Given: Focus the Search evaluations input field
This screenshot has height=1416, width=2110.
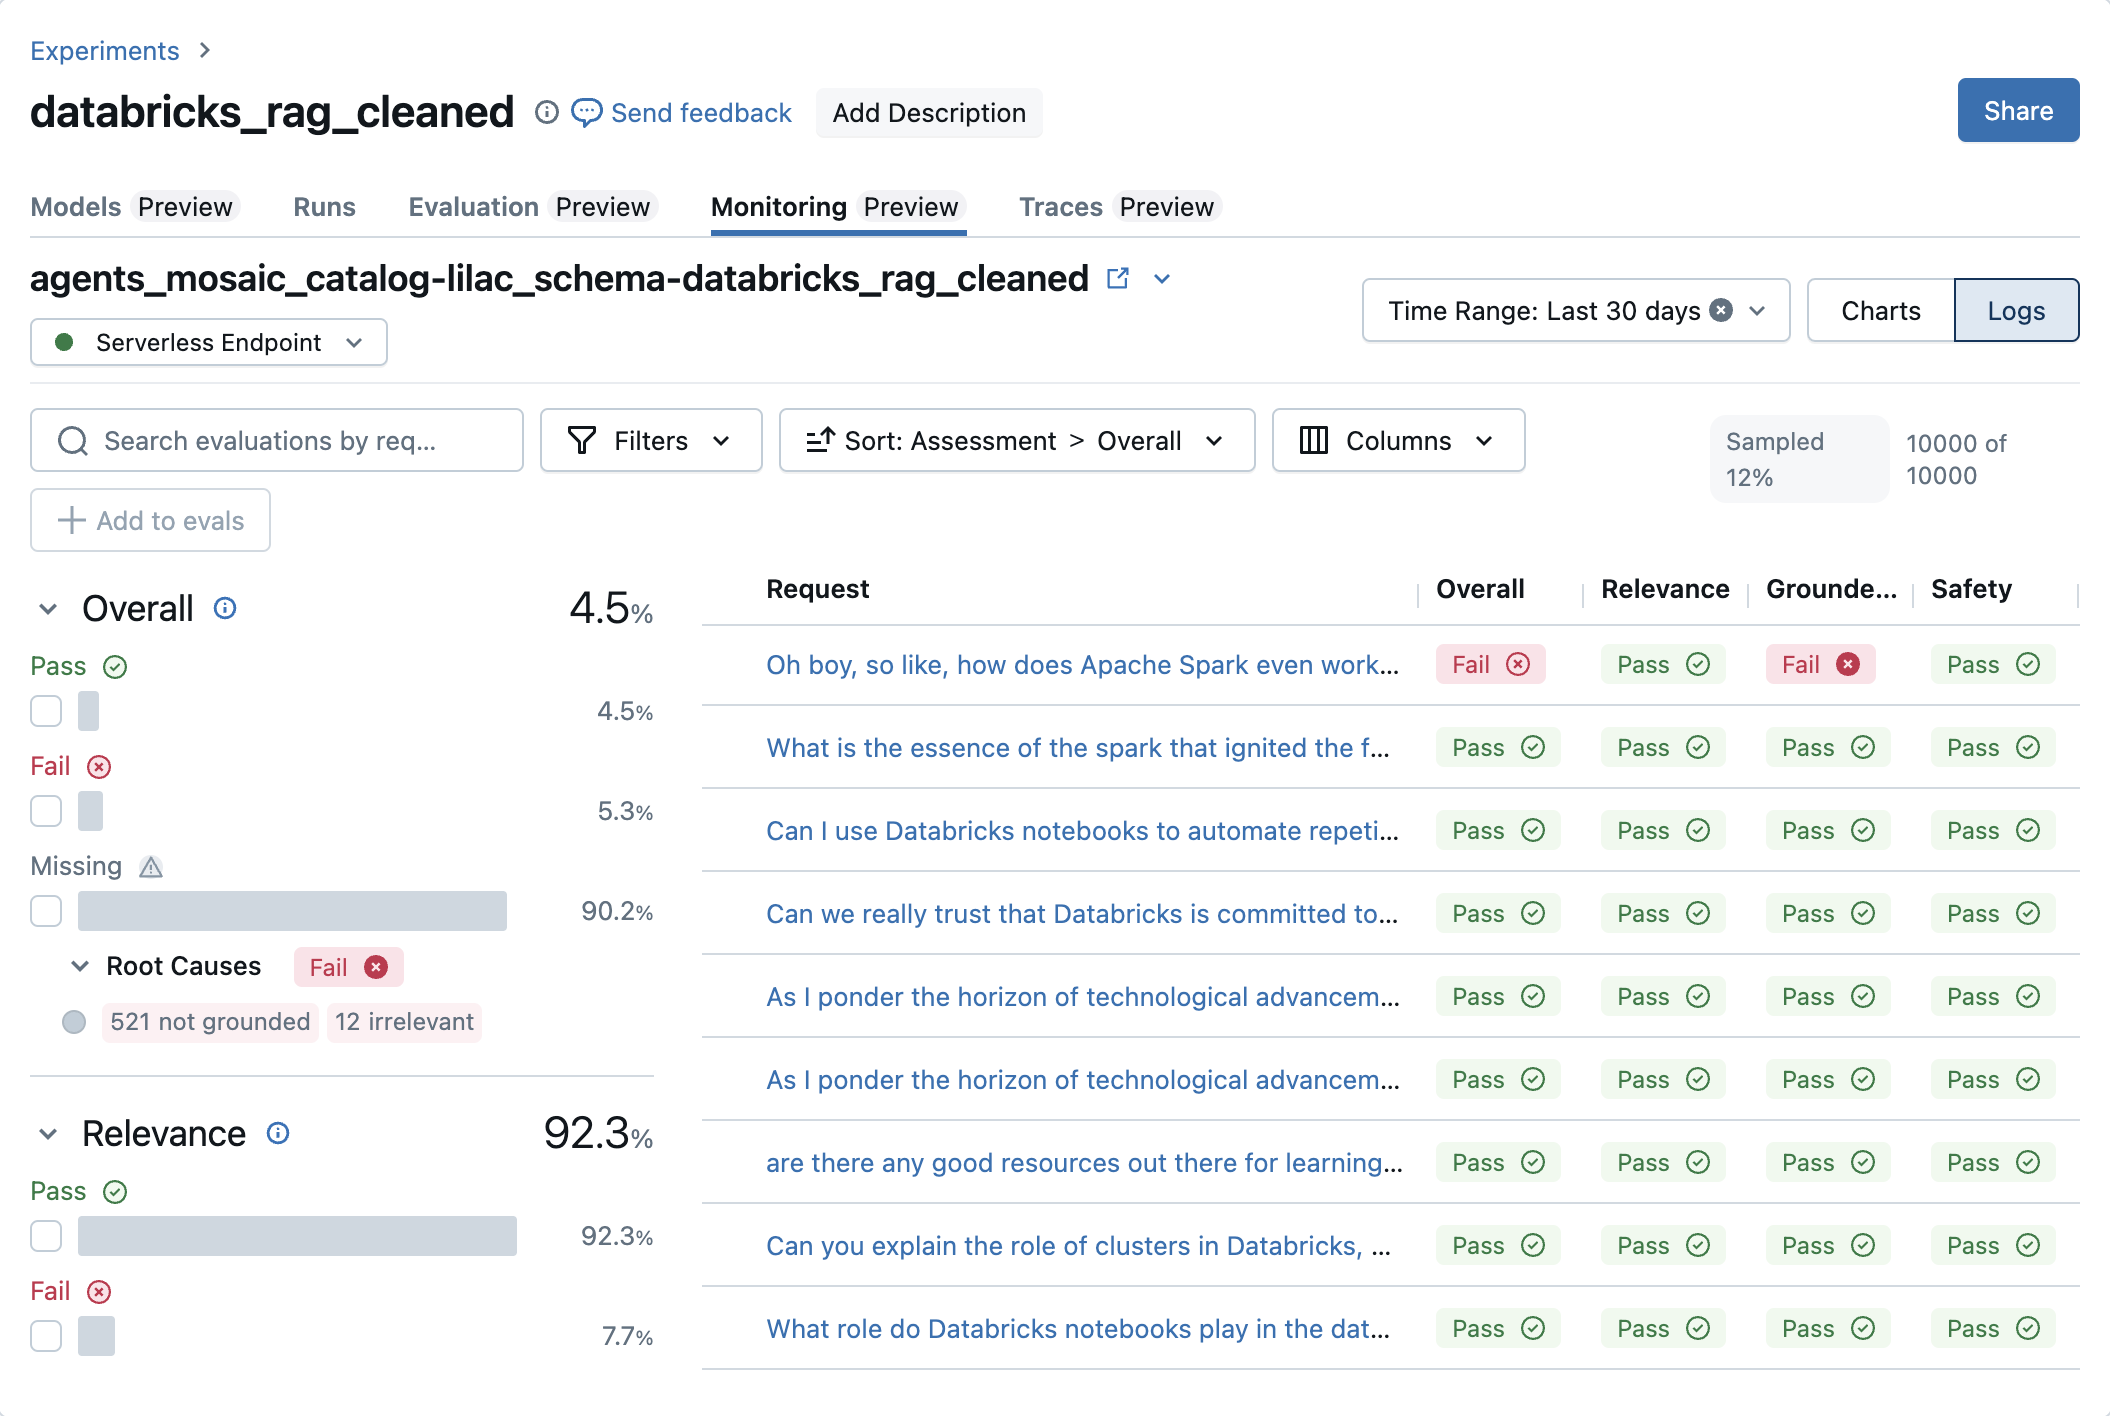Looking at the screenshot, I should (277, 440).
